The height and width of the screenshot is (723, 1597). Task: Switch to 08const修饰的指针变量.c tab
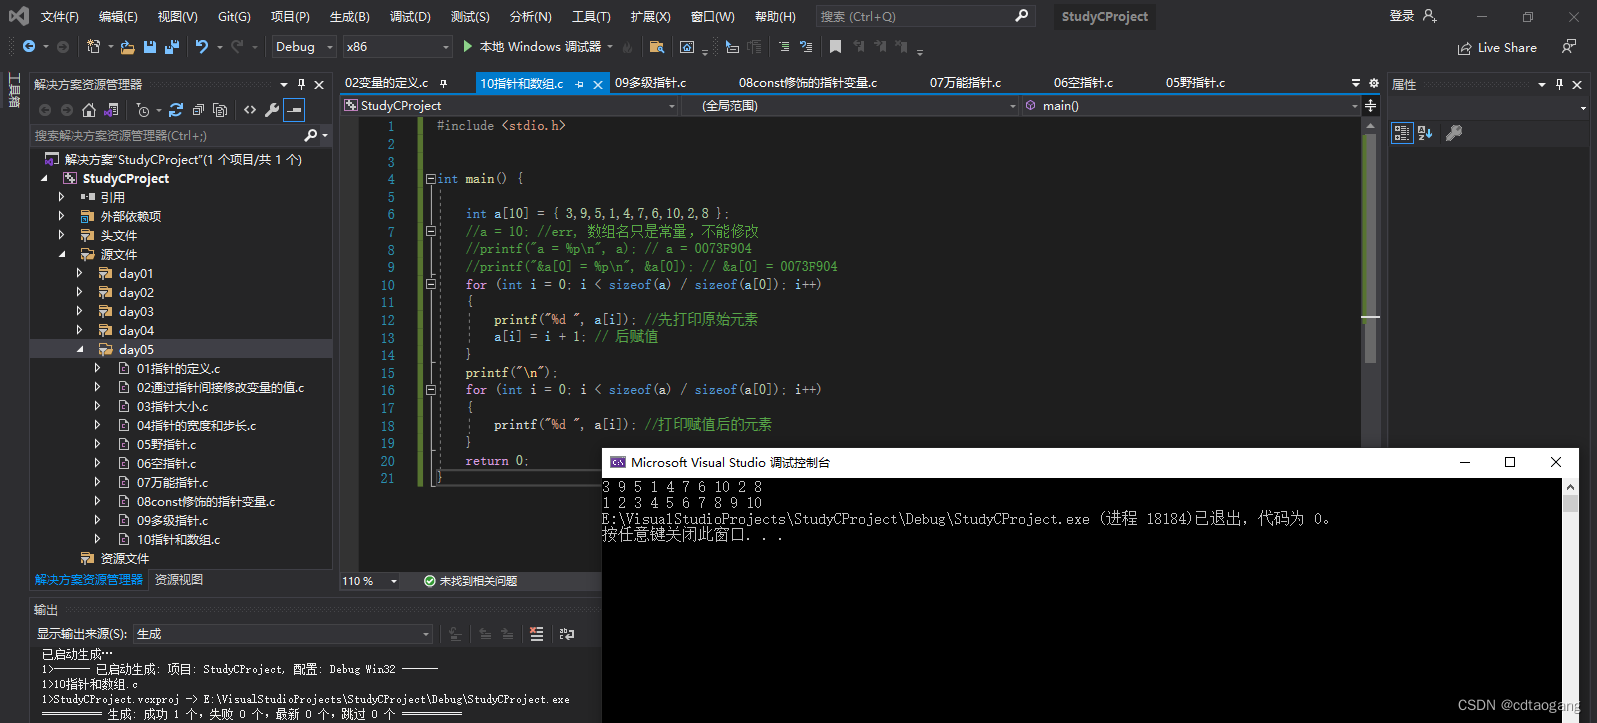[x=808, y=83]
